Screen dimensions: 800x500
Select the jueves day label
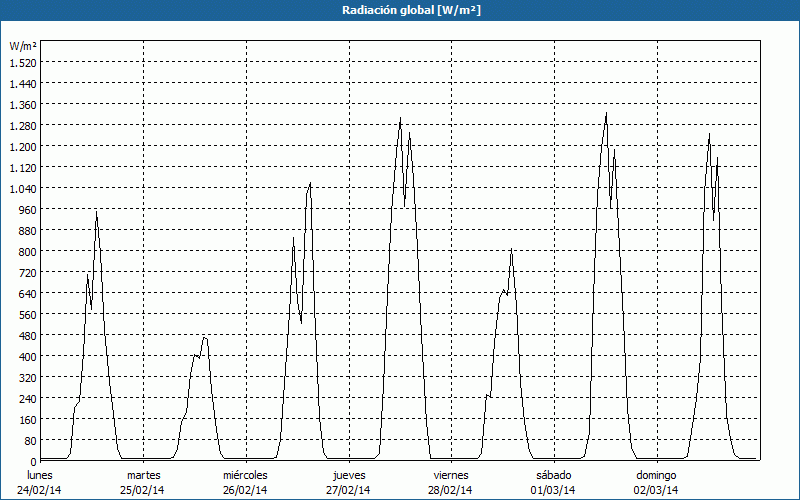(348, 475)
